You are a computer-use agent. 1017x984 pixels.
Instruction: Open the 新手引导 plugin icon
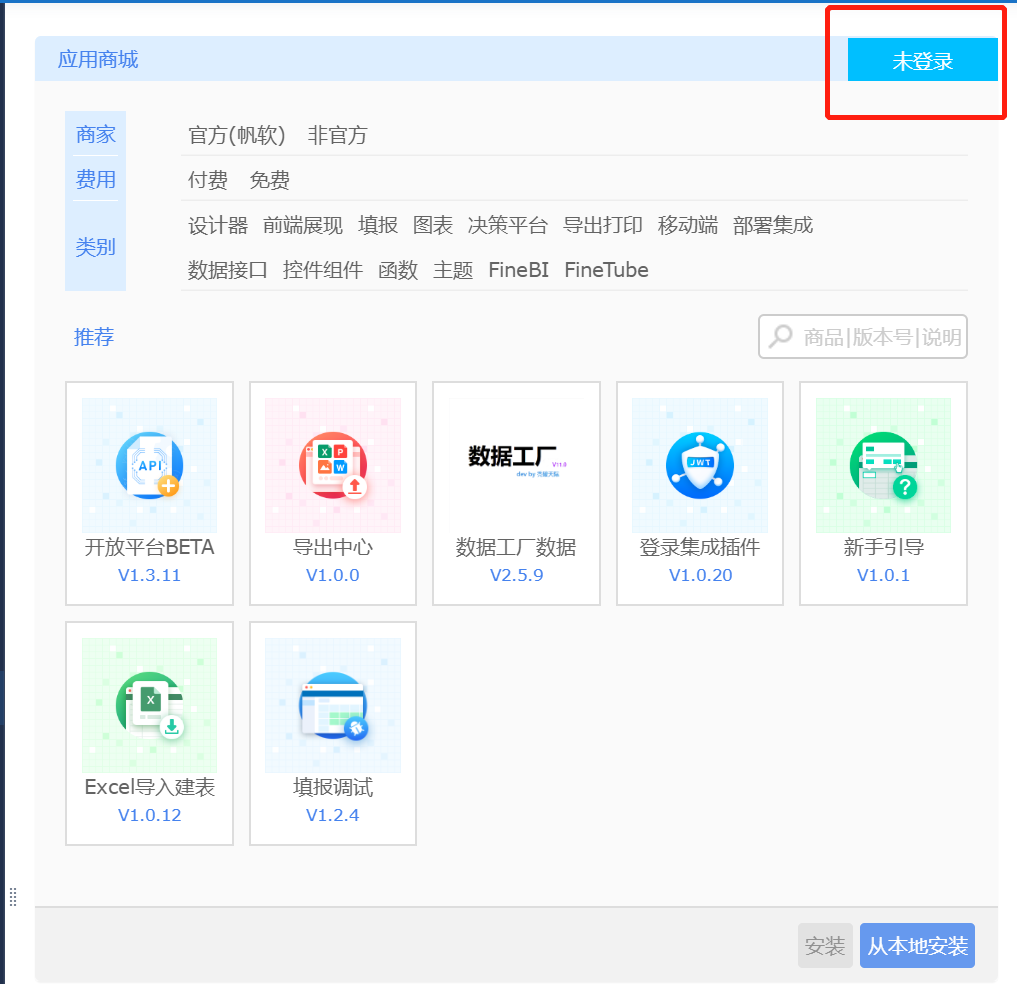883,465
